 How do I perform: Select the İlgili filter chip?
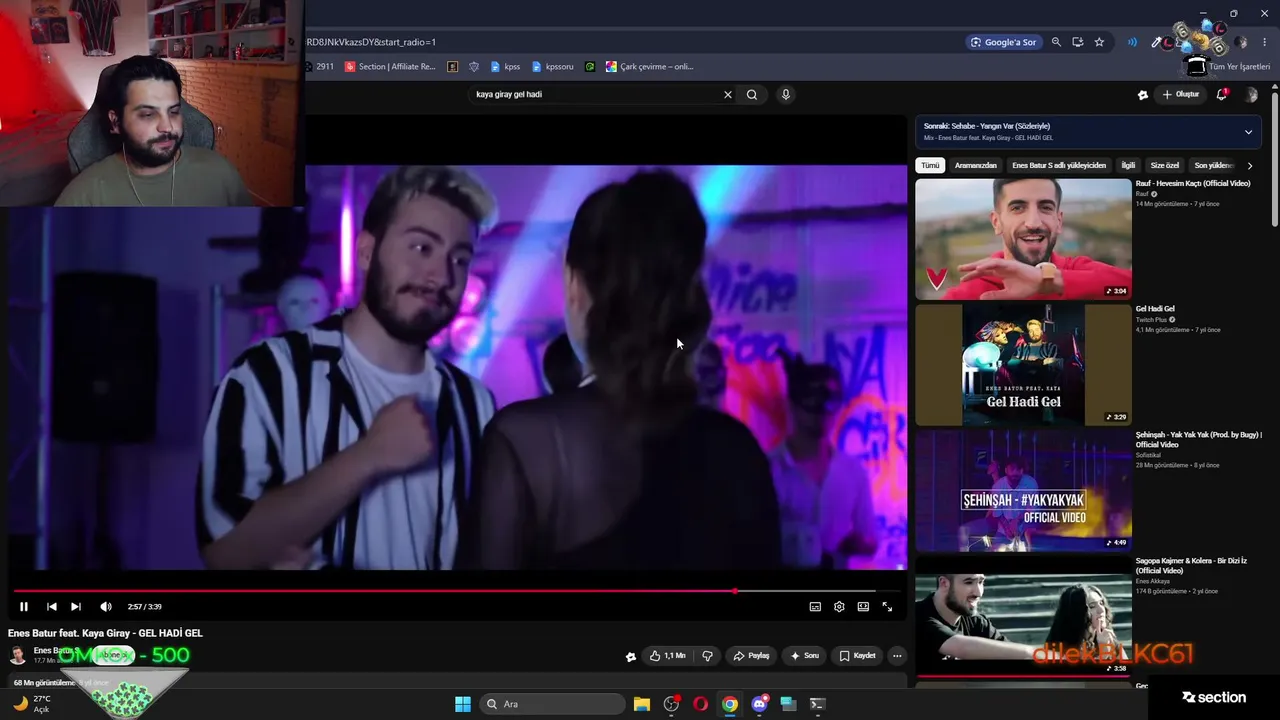pos(1128,165)
